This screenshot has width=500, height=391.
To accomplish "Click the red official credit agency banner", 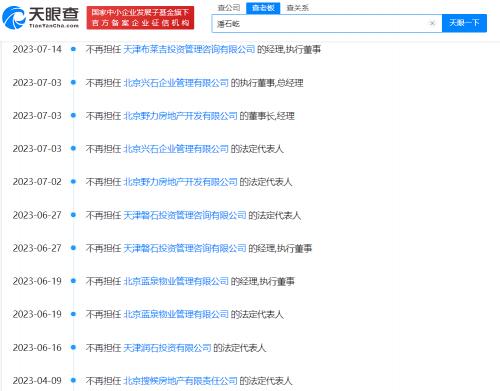I will point(140,18).
